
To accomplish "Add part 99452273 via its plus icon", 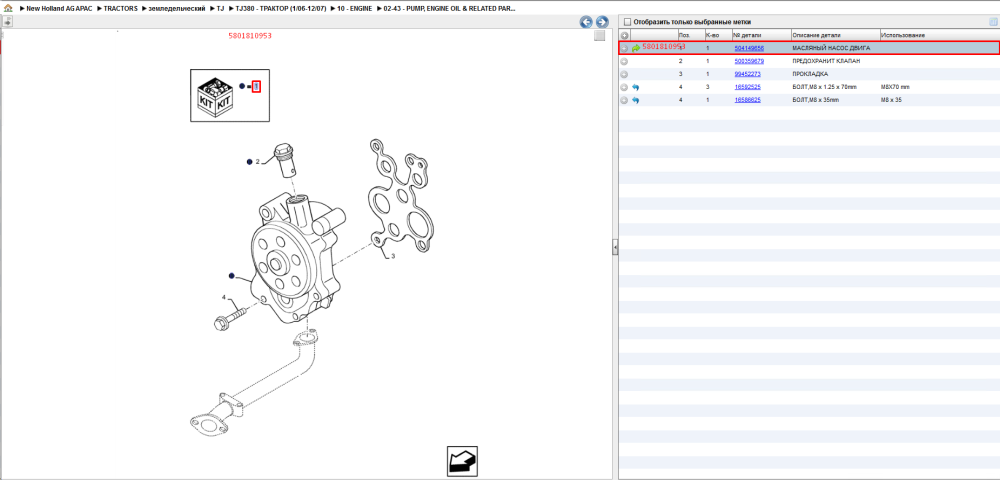I will pyautogui.click(x=624, y=74).
